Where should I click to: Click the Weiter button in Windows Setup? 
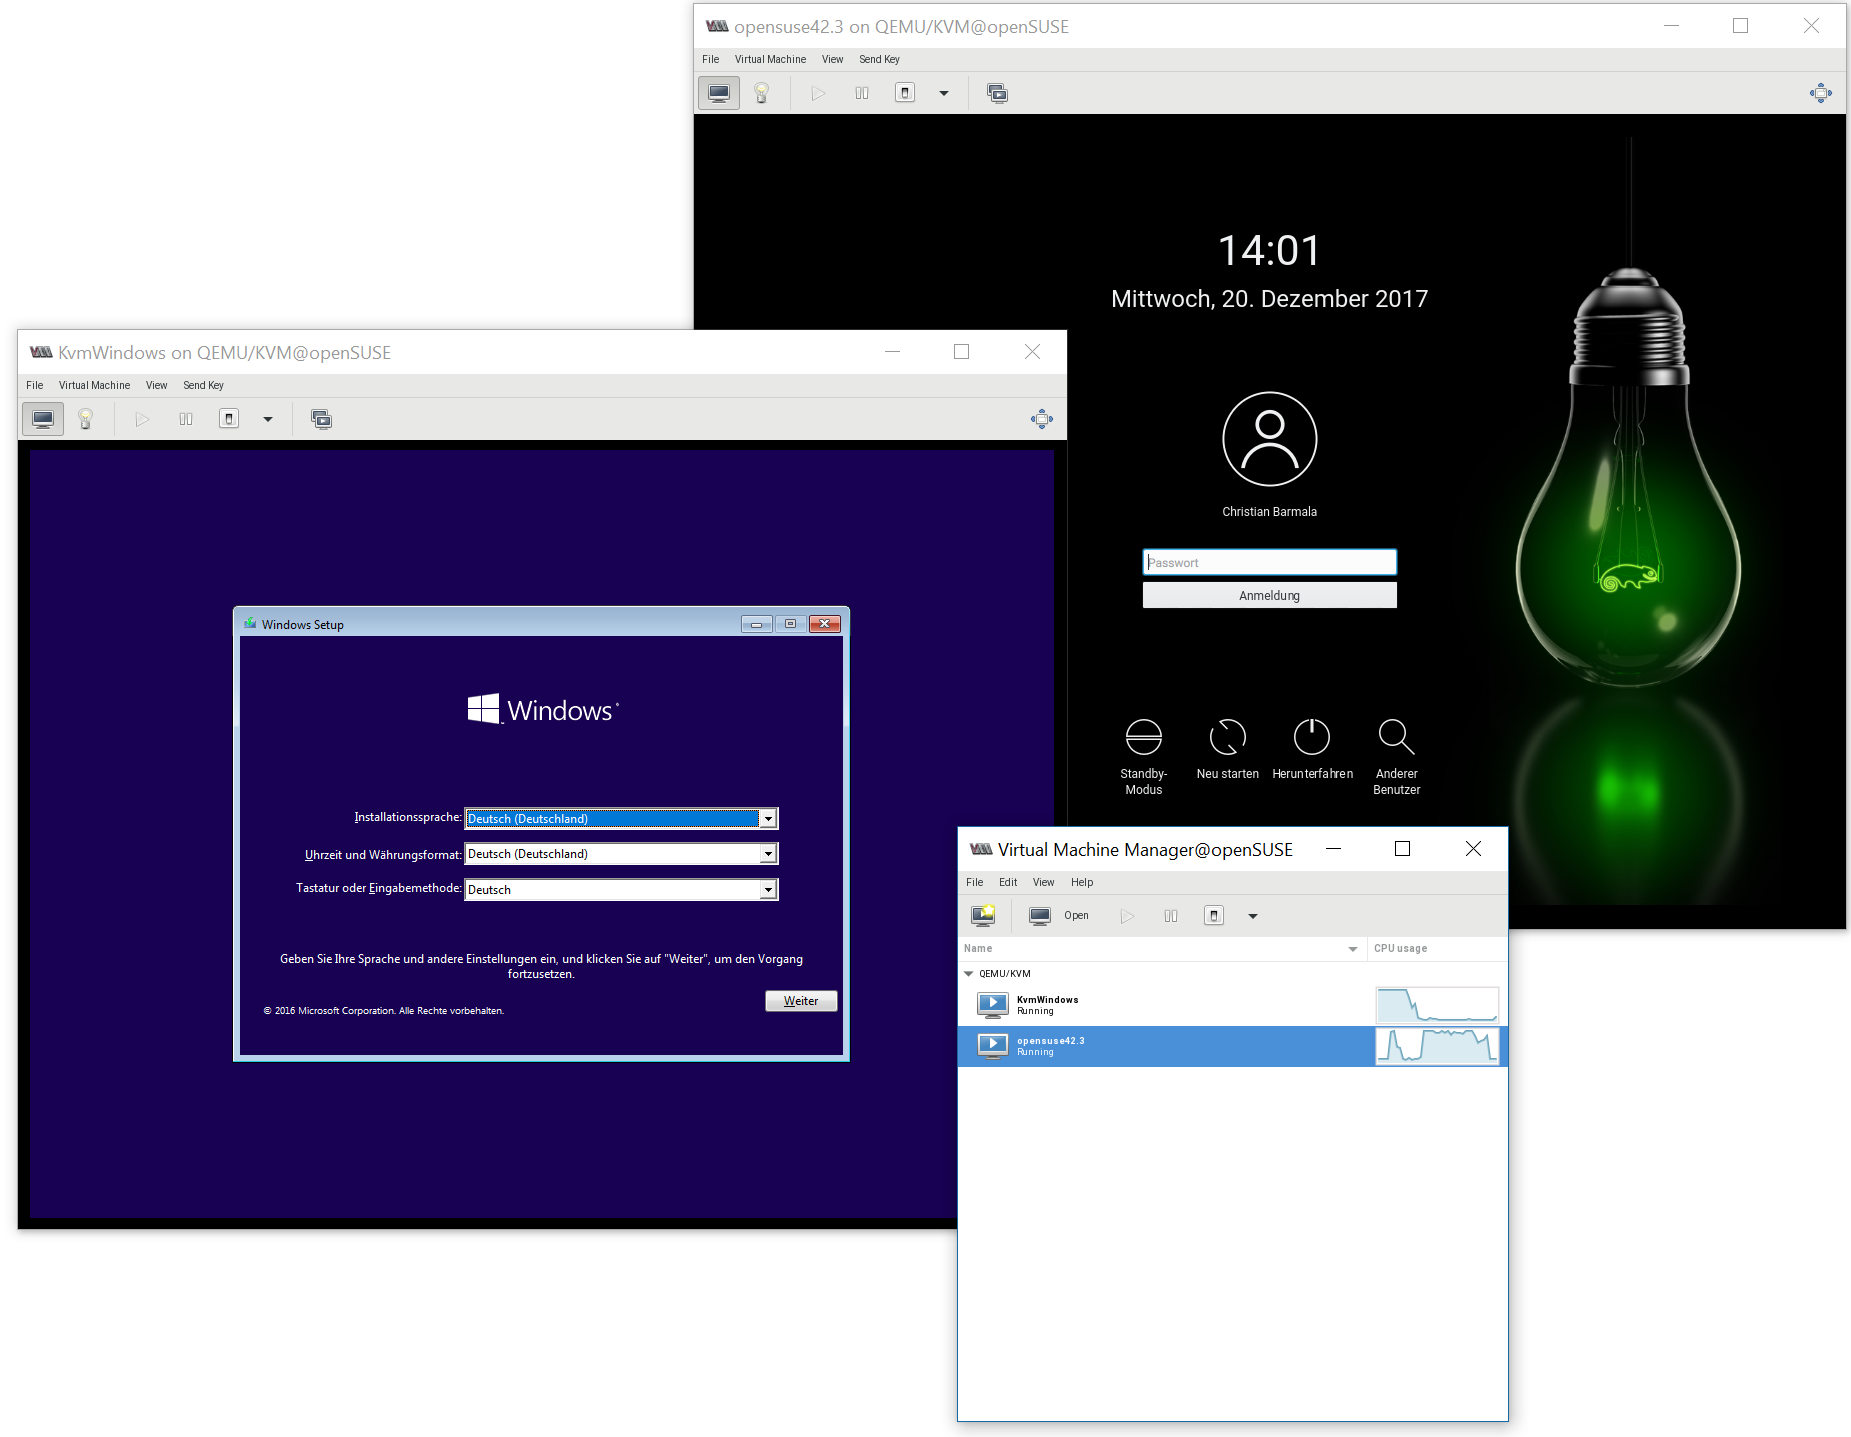tap(801, 1001)
